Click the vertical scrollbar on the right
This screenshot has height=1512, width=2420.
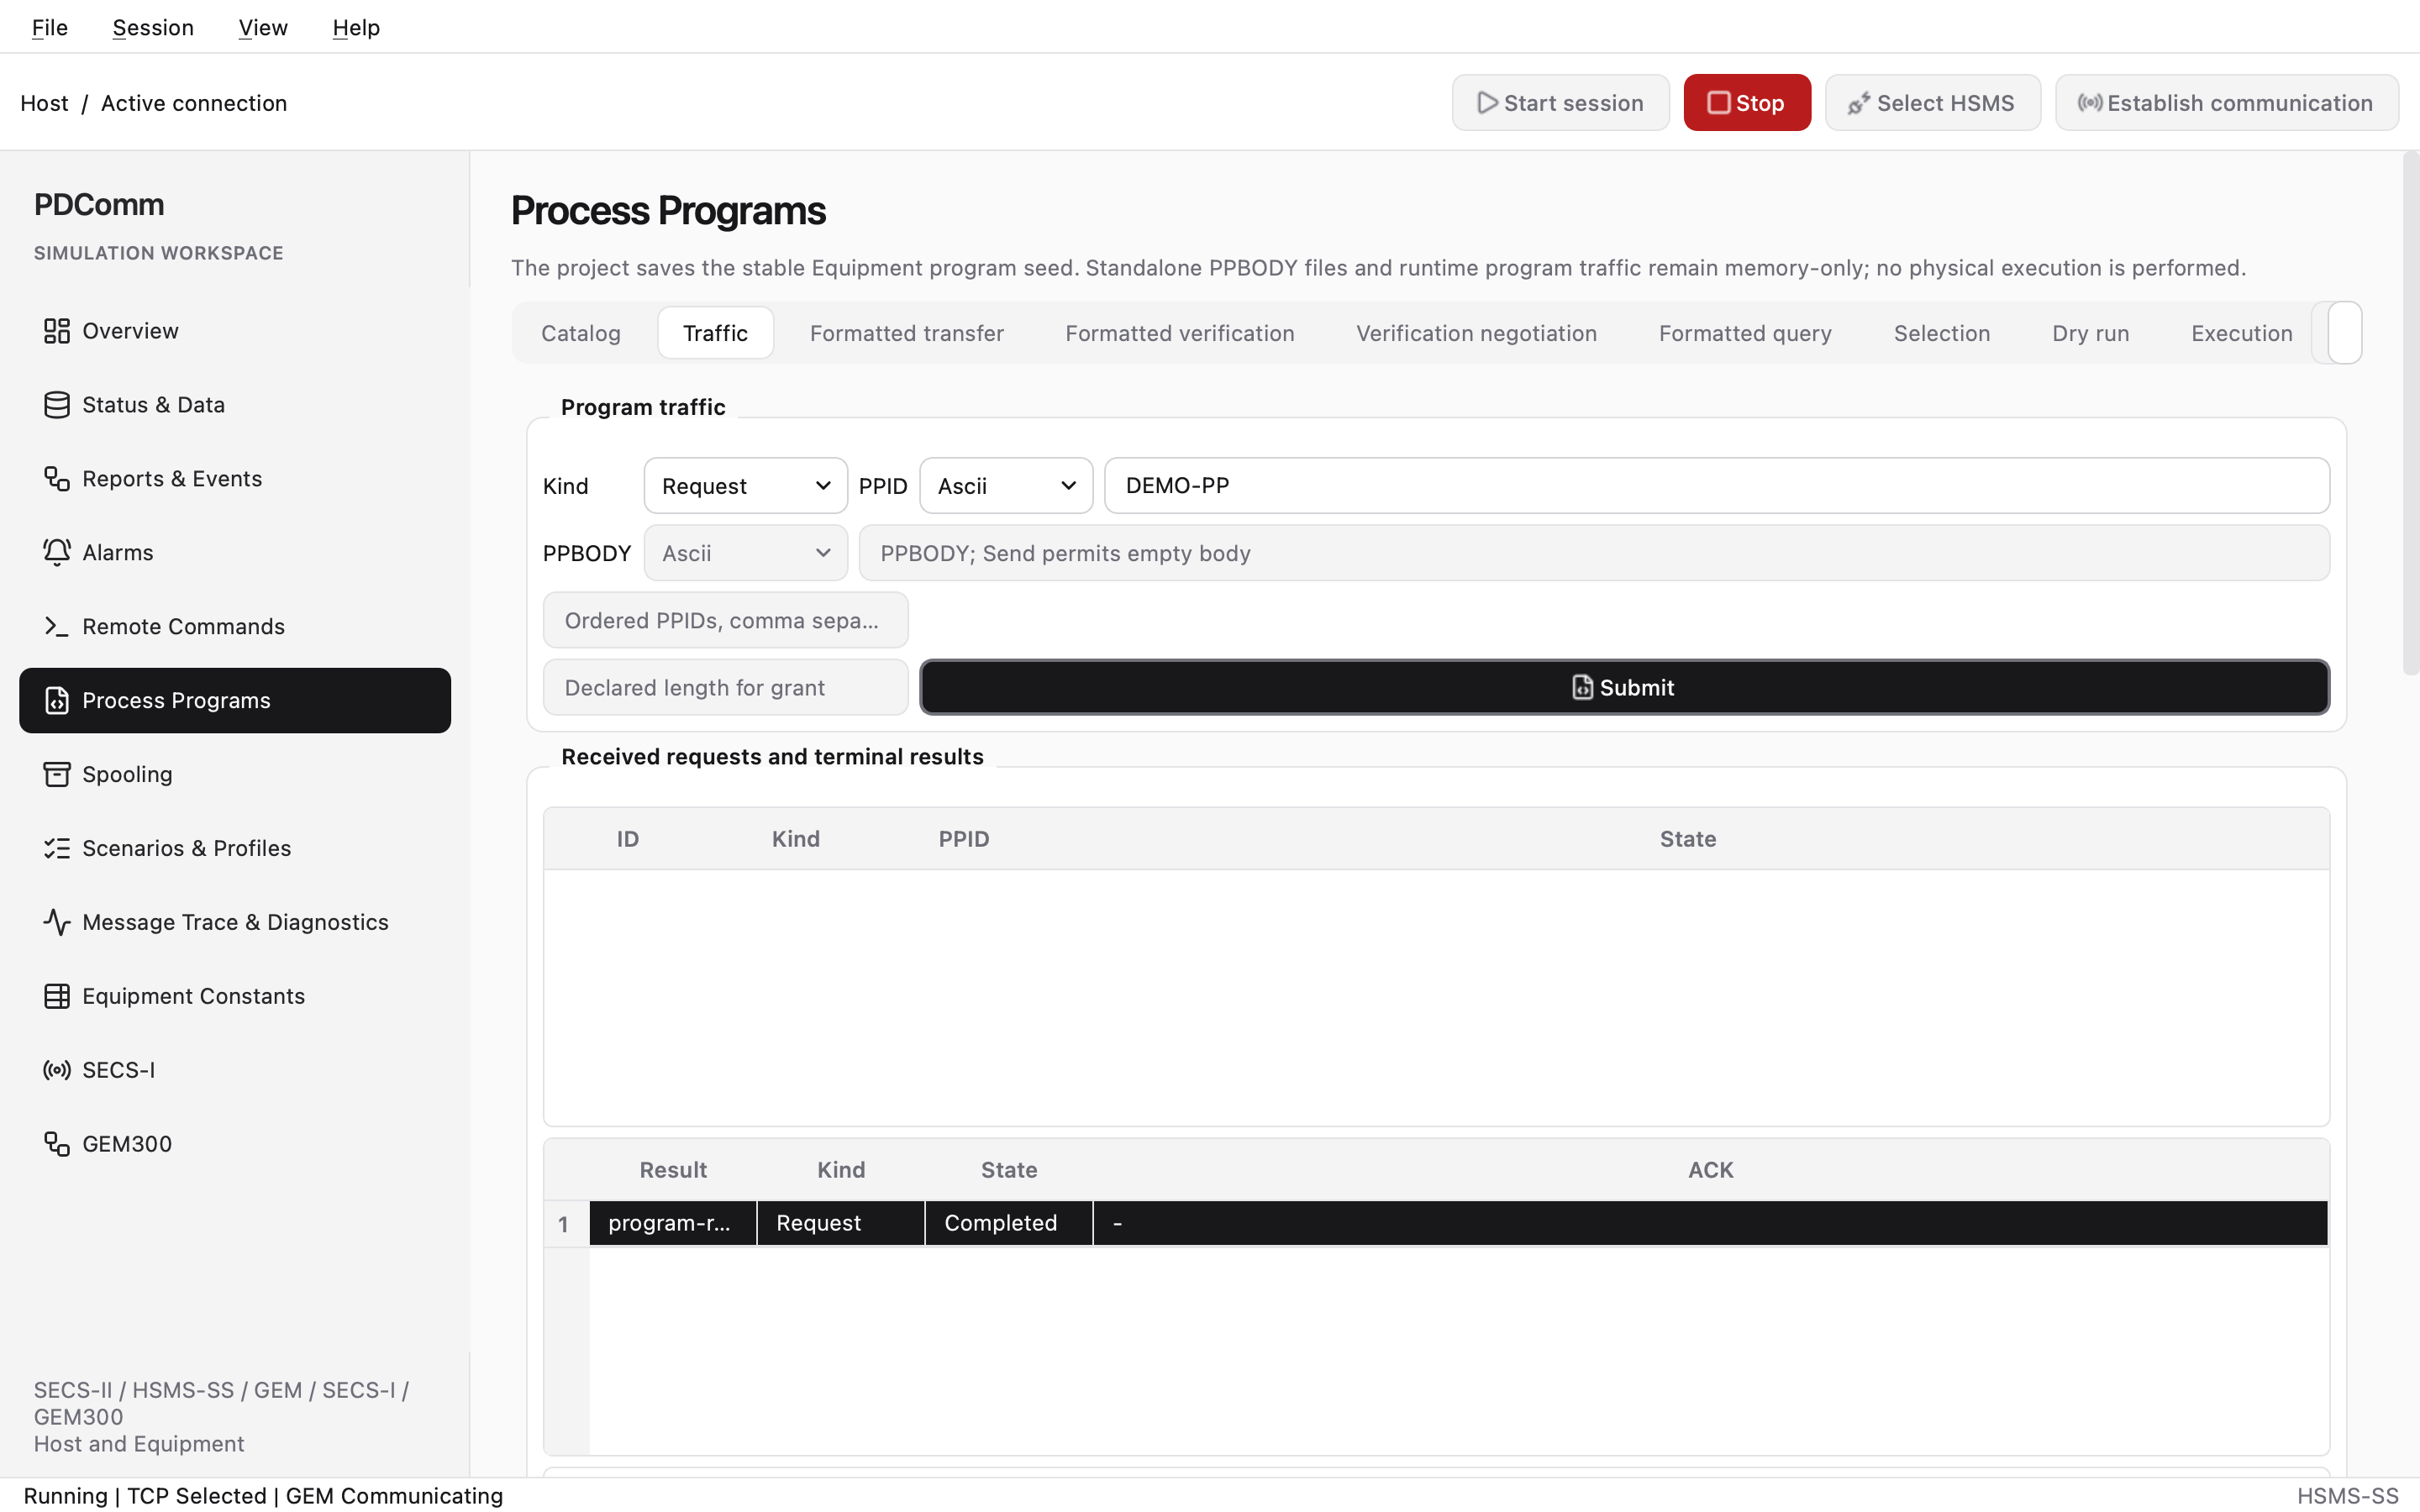tap(2410, 413)
